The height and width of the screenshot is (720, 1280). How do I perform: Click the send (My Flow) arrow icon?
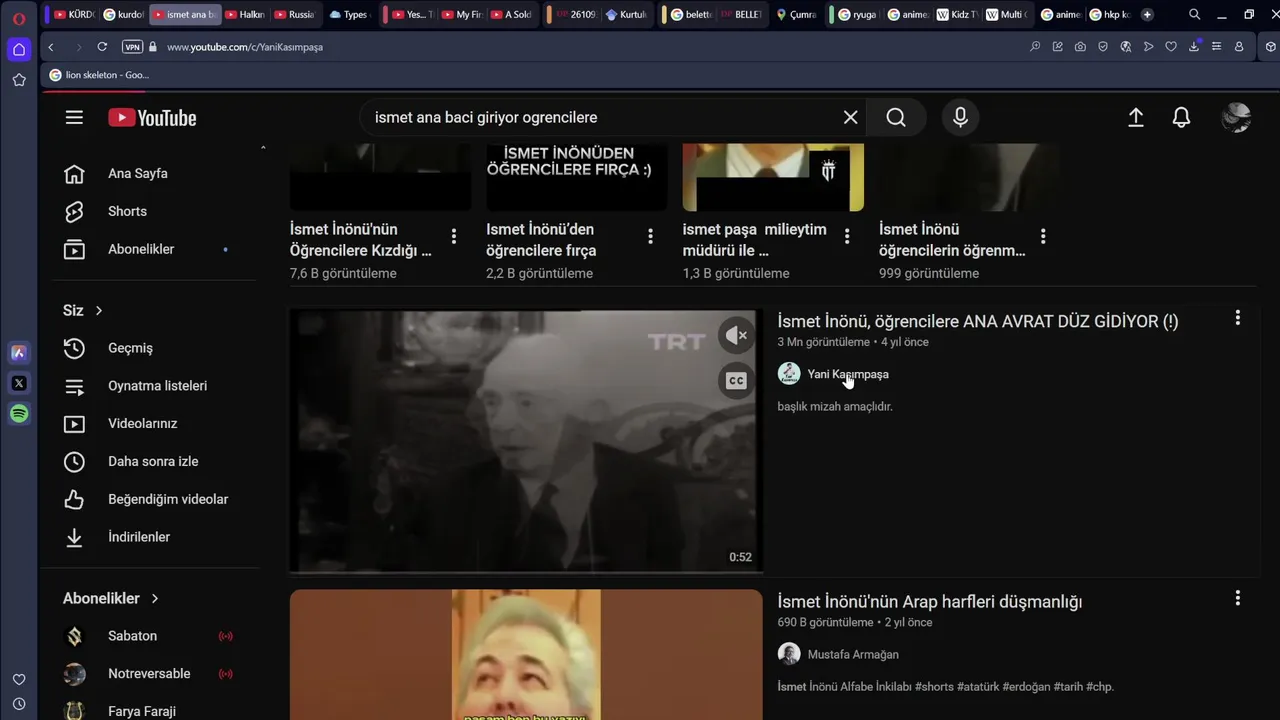[x=1148, y=47]
